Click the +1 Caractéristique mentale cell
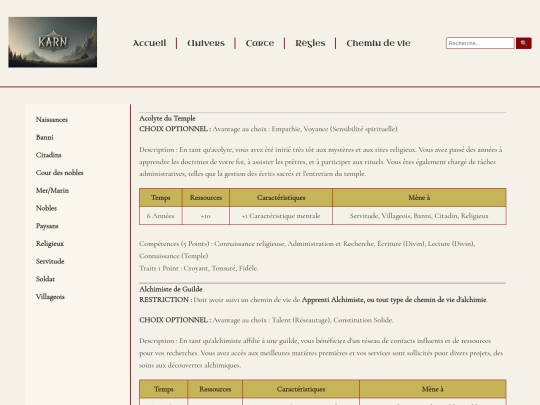The height and width of the screenshot is (405, 540). coord(281,216)
